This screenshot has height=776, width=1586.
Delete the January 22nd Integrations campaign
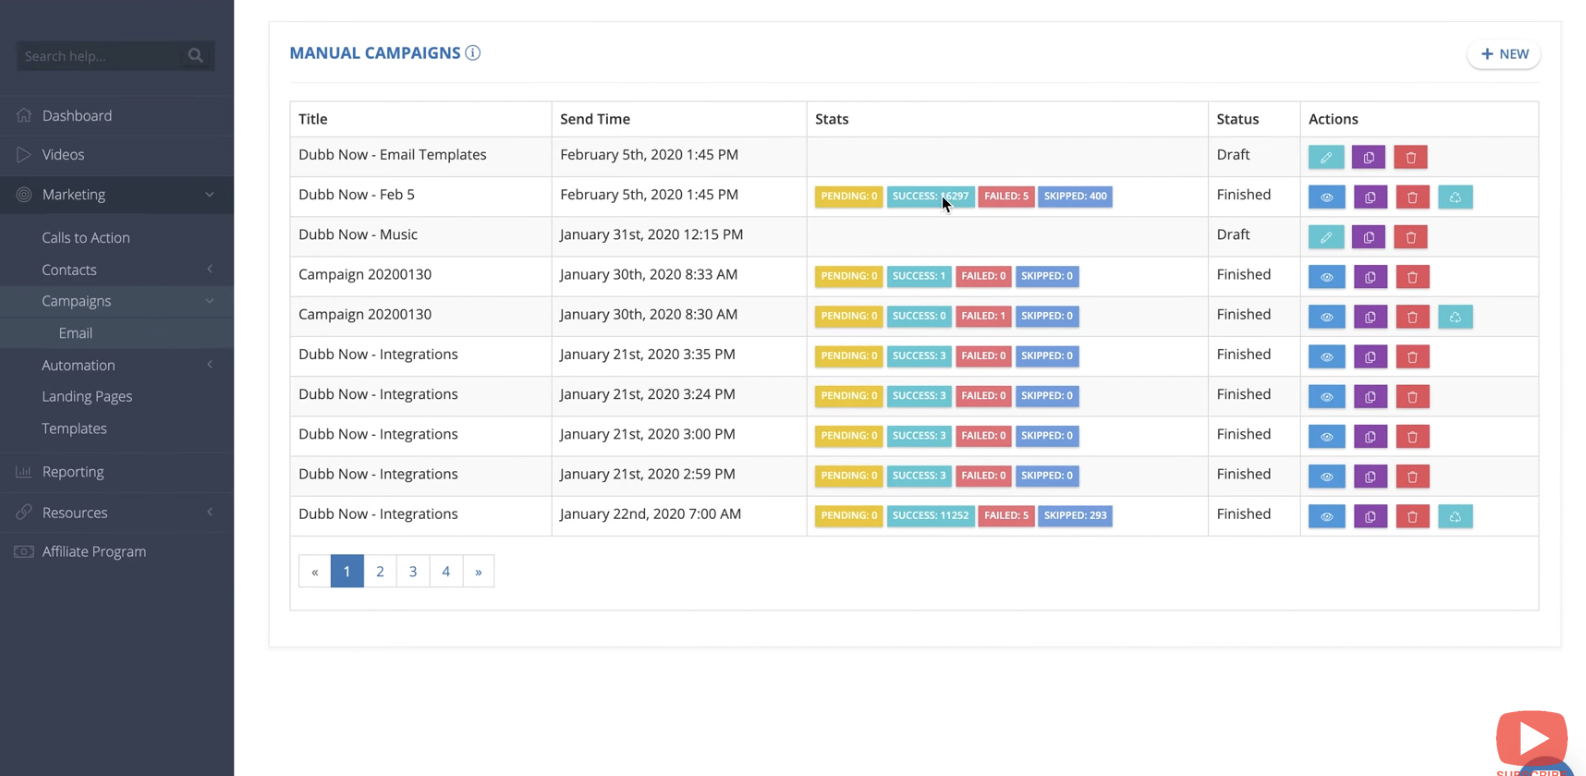(1412, 517)
